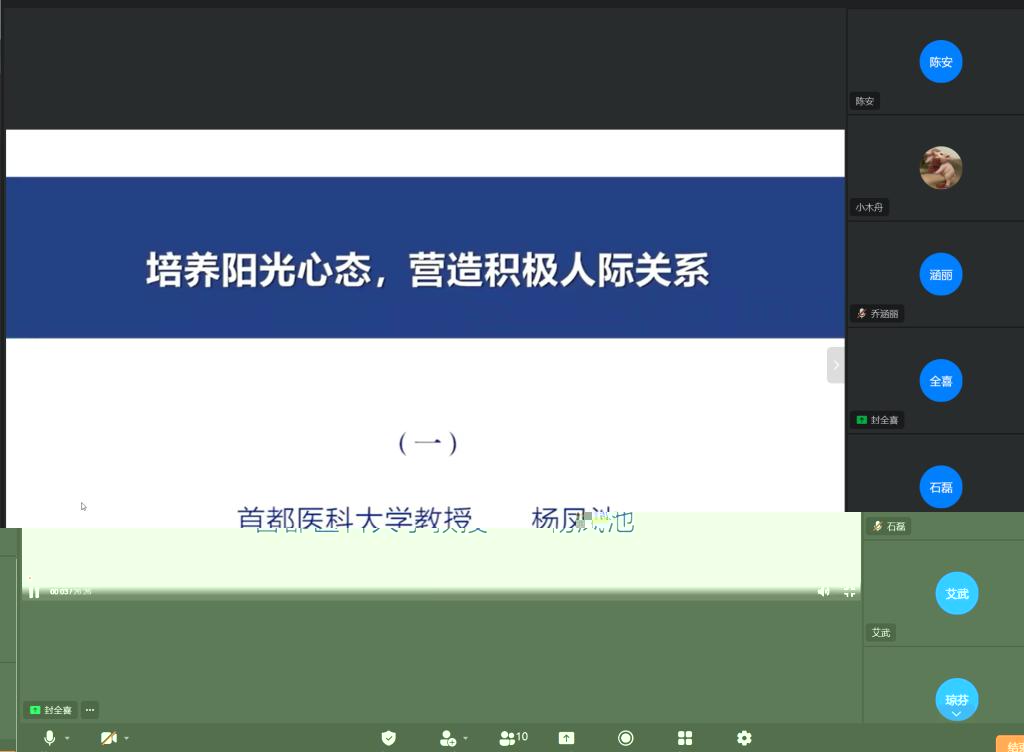This screenshot has height=752, width=1024.
Task: Open meeting settings gear
Action: (x=744, y=738)
